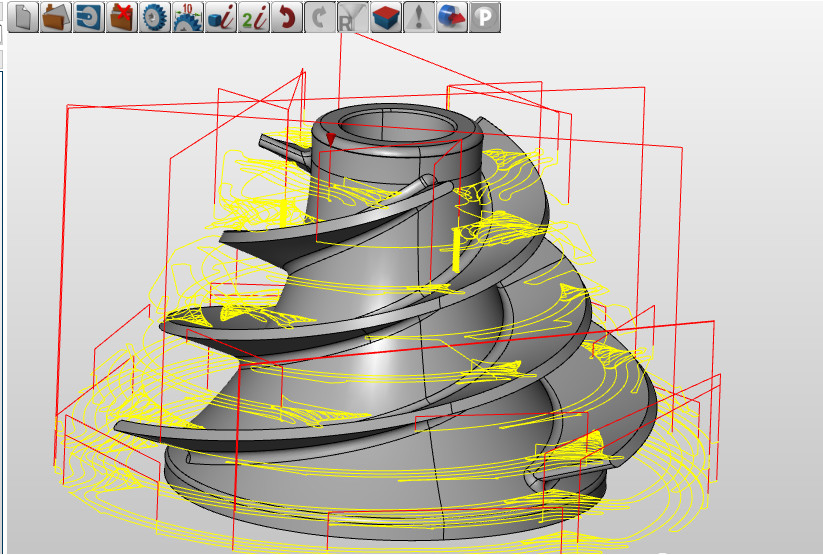The height and width of the screenshot is (555, 823).
Task: Click the gray circular P button
Action: point(485,17)
